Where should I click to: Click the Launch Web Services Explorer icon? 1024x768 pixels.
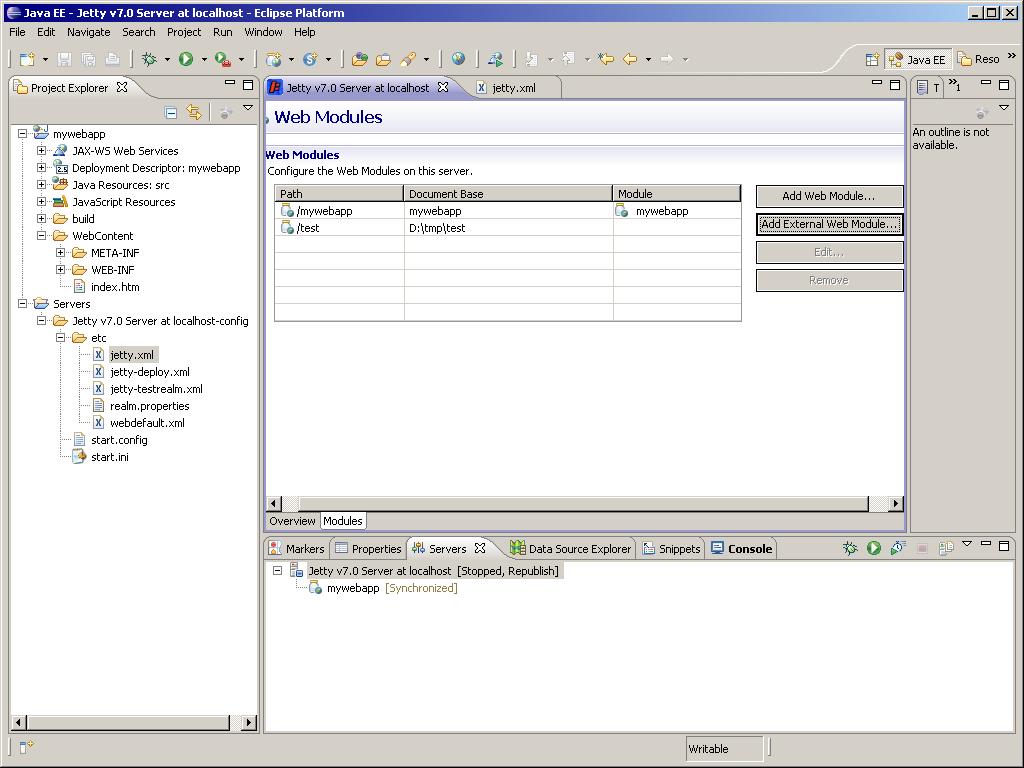(495, 59)
